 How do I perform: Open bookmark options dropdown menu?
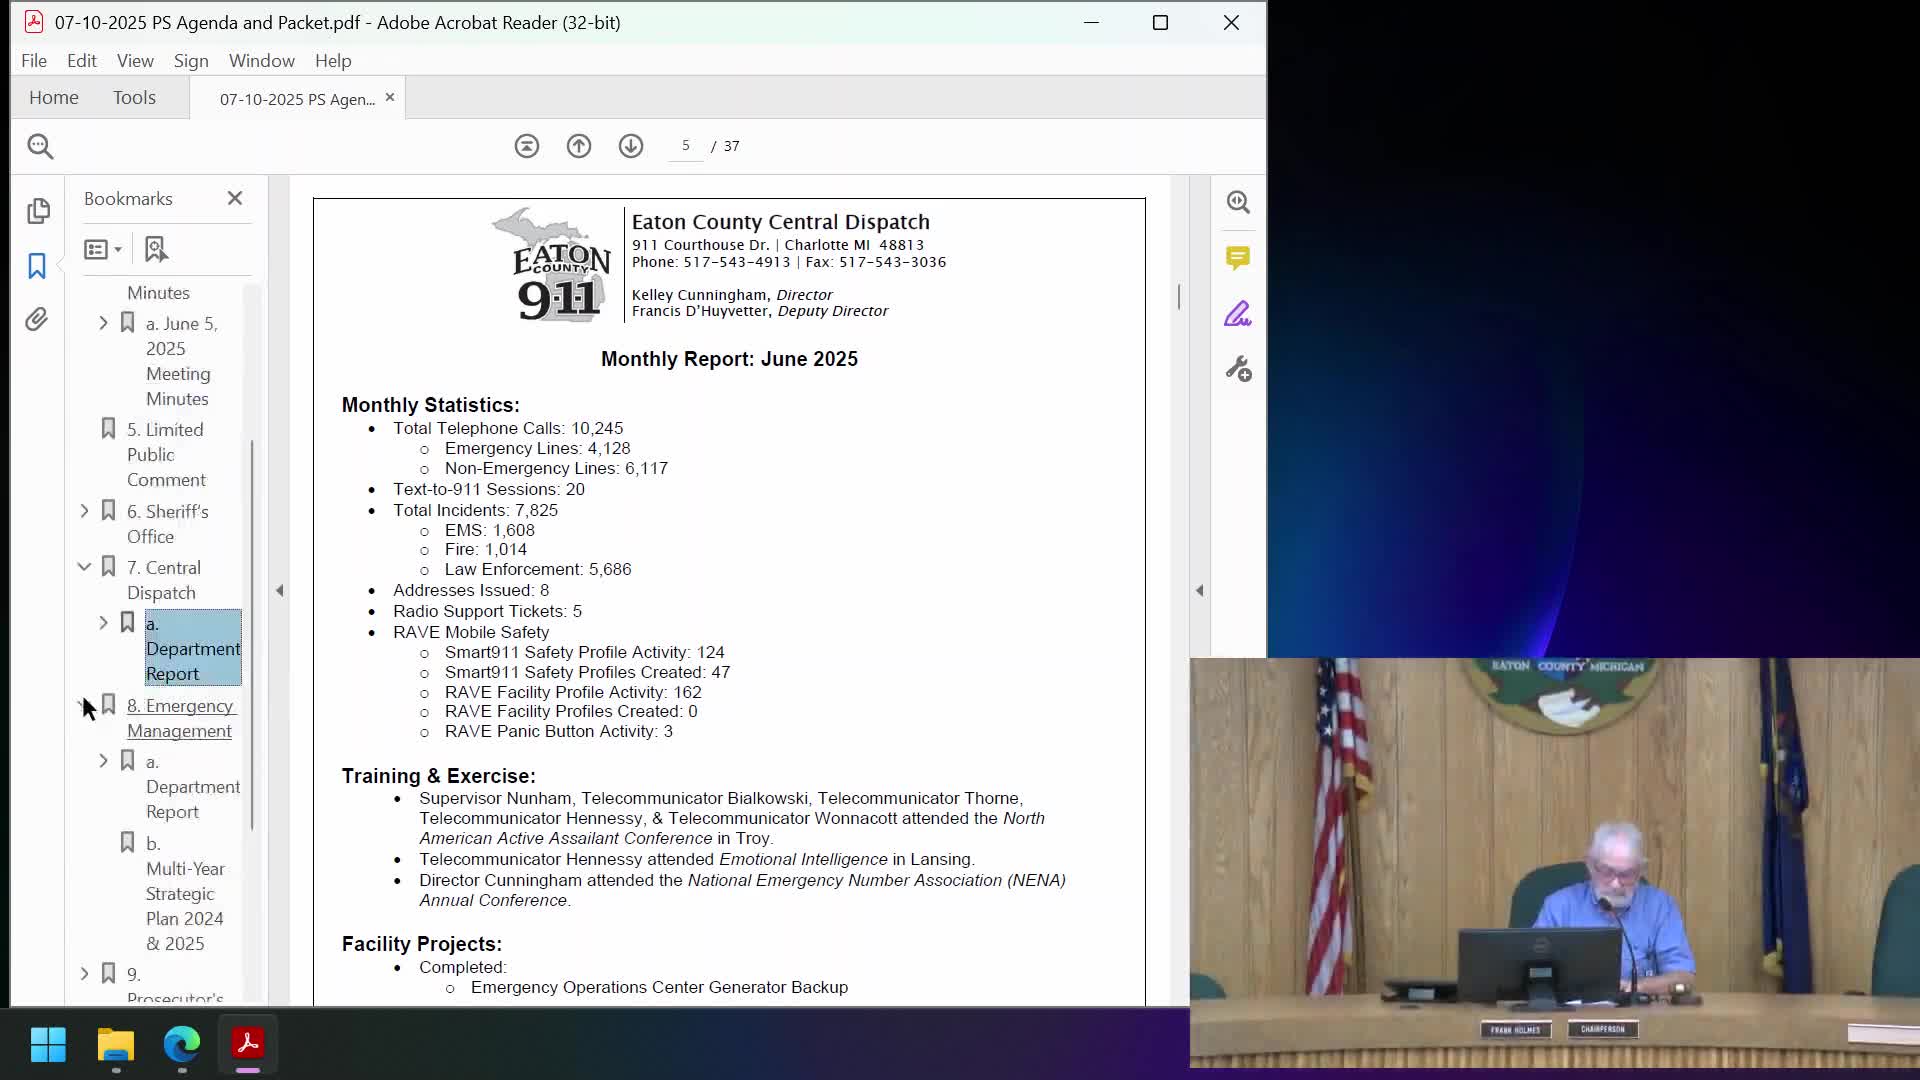coord(103,249)
